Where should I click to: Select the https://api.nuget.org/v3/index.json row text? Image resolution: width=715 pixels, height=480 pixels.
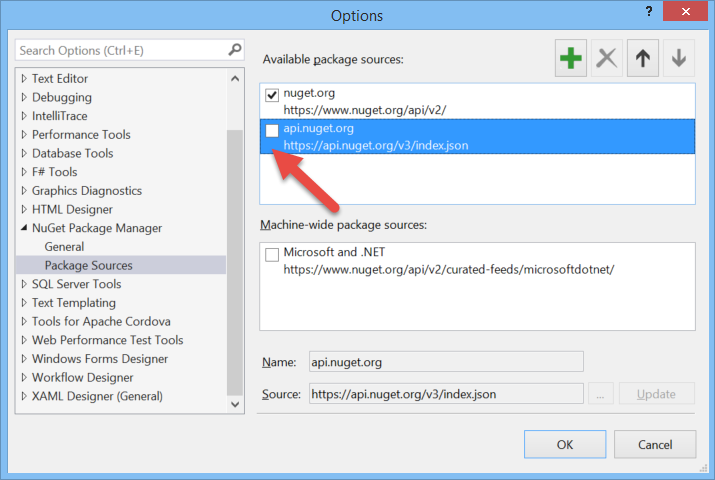point(376,145)
